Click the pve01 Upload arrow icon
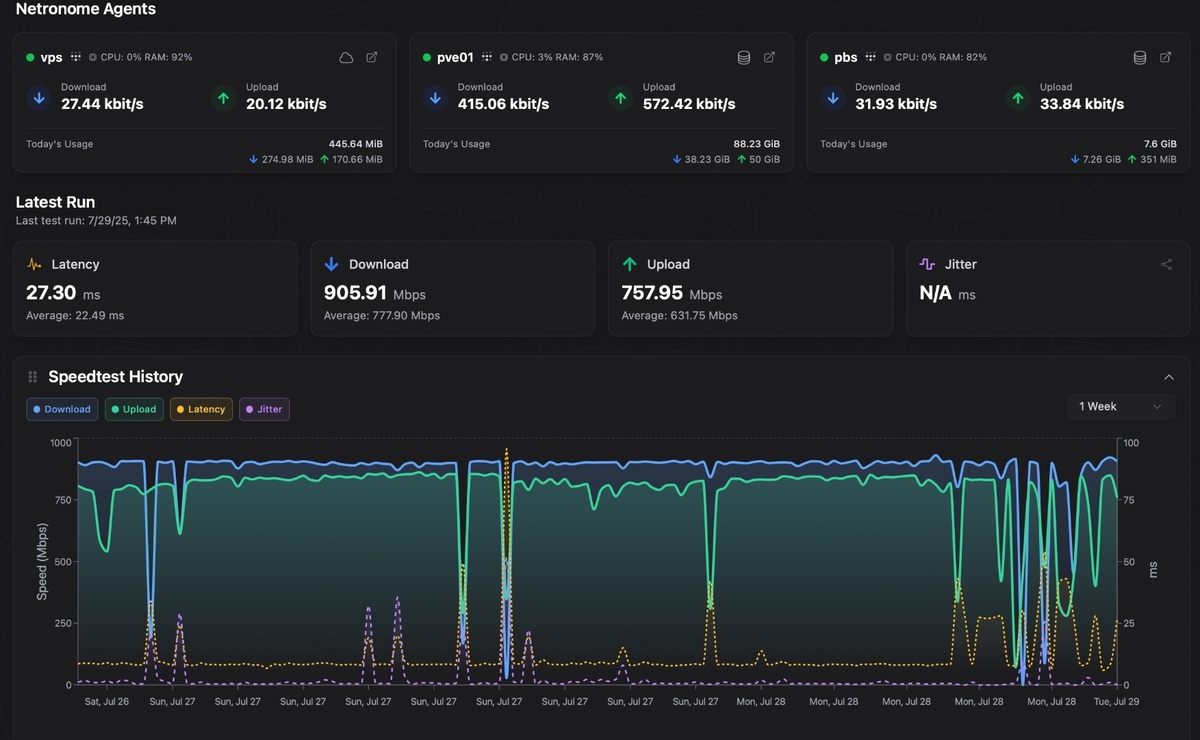 point(621,98)
